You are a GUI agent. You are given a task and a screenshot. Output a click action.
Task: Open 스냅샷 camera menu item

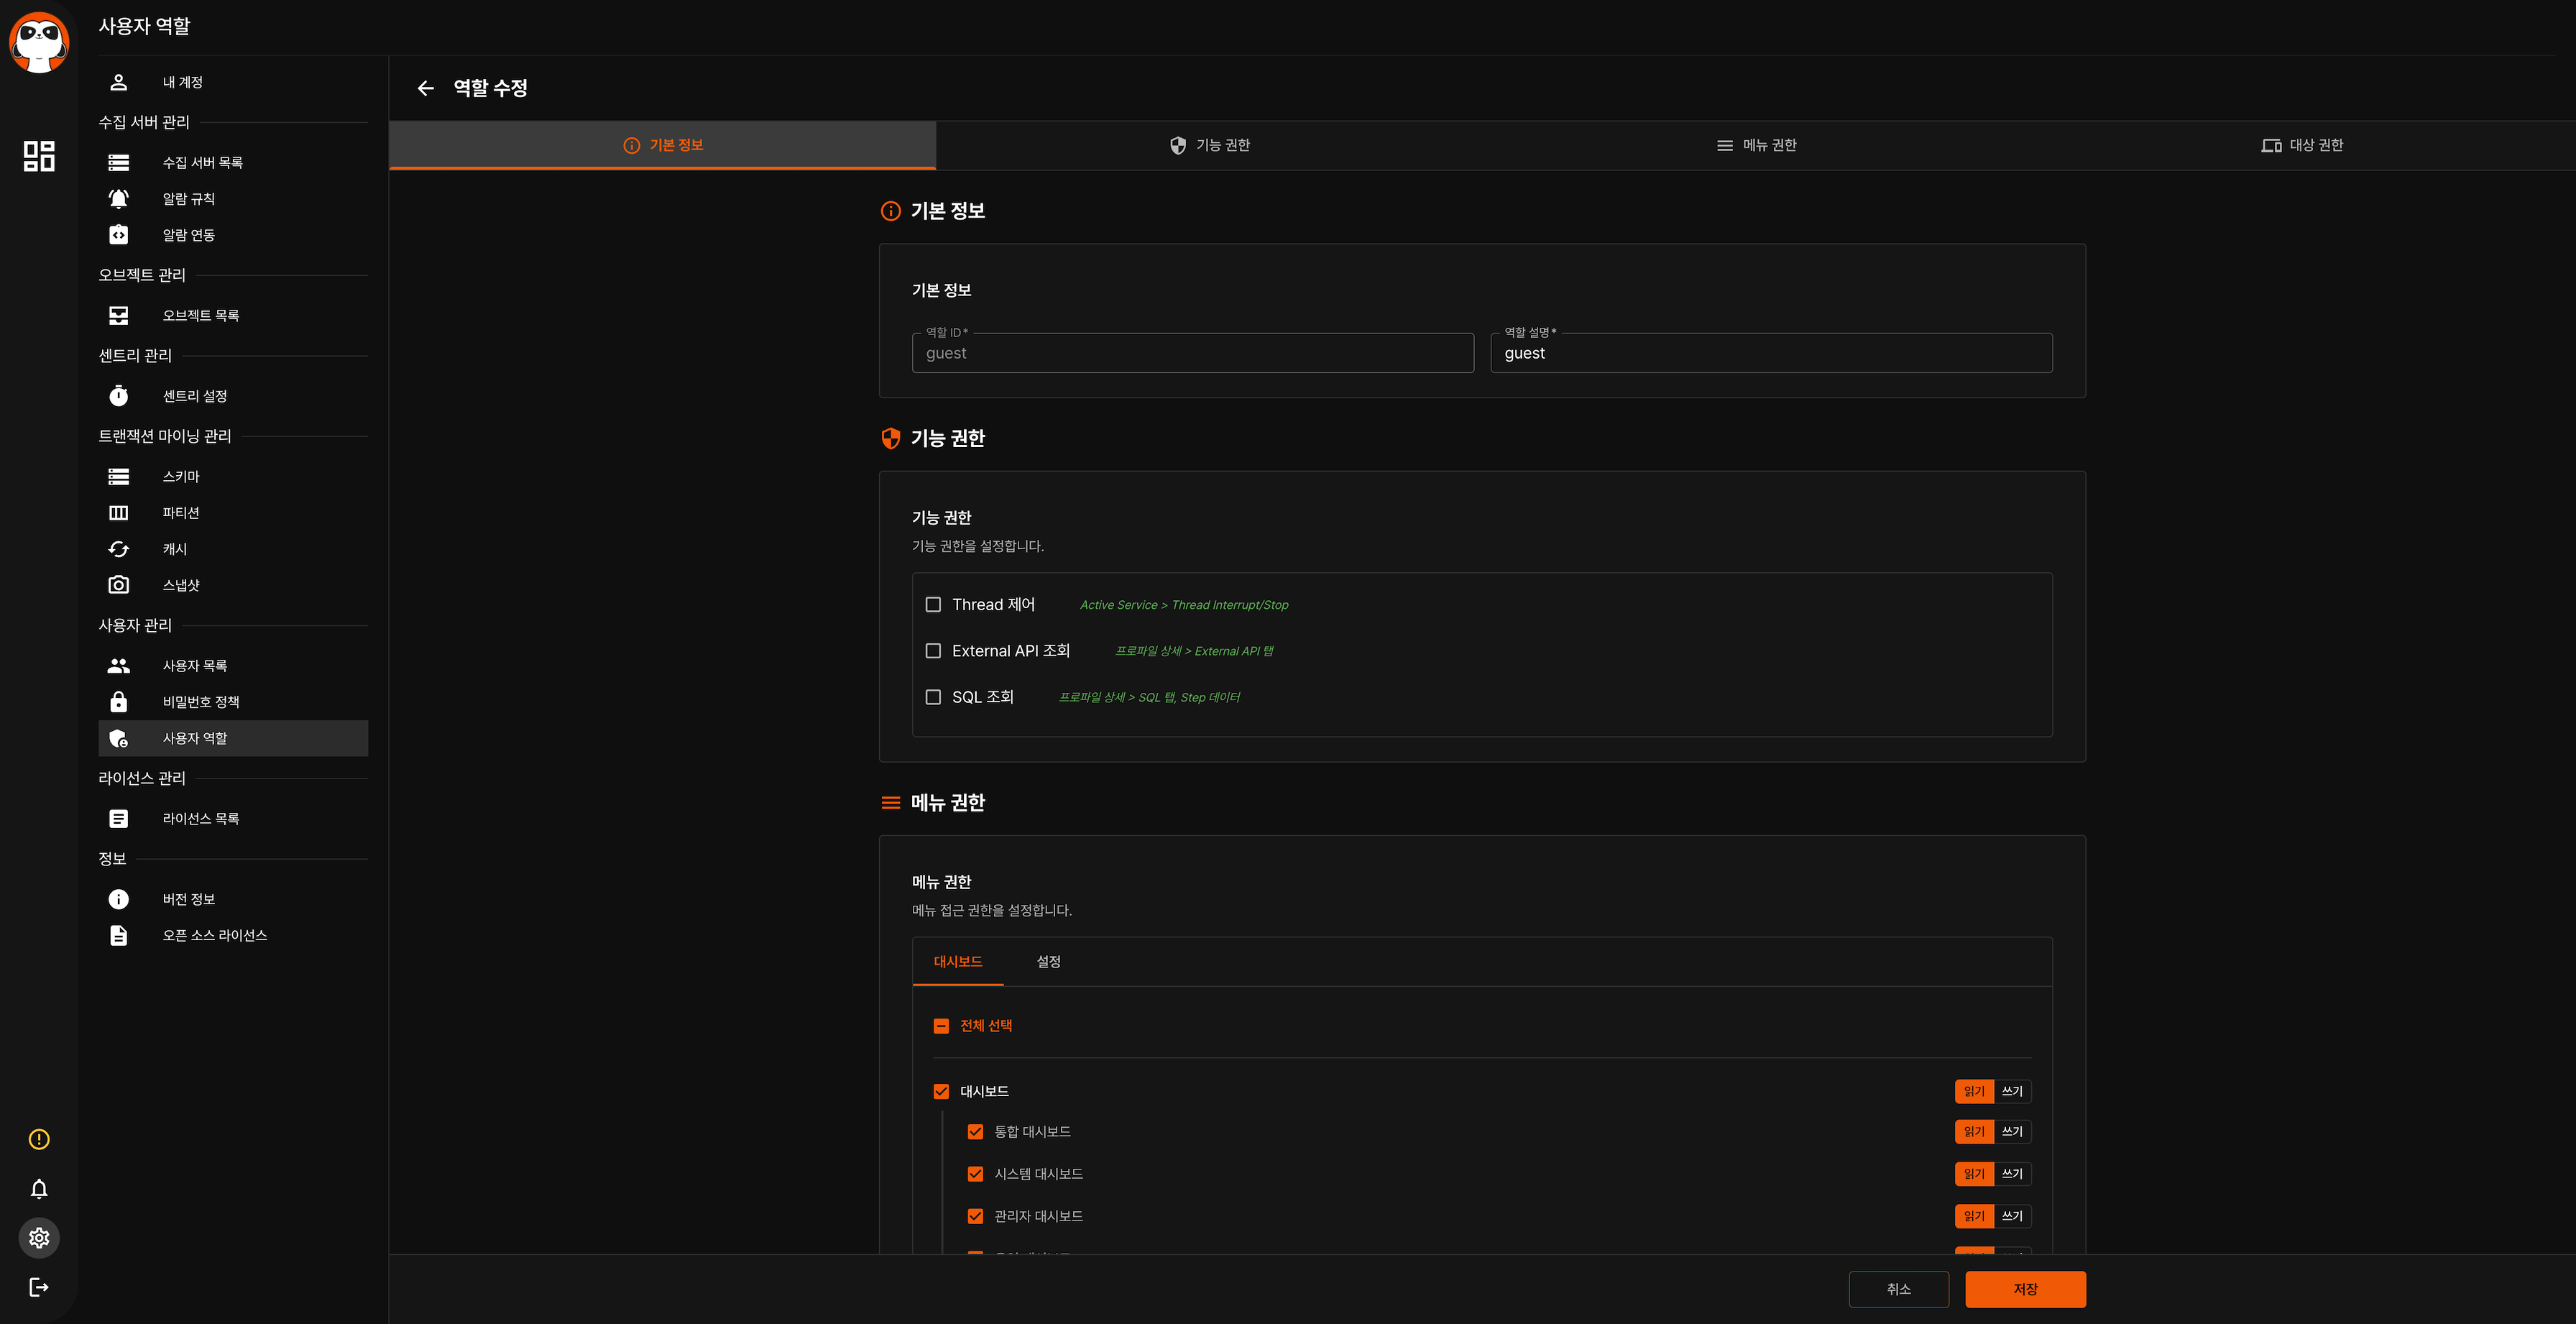[181, 585]
